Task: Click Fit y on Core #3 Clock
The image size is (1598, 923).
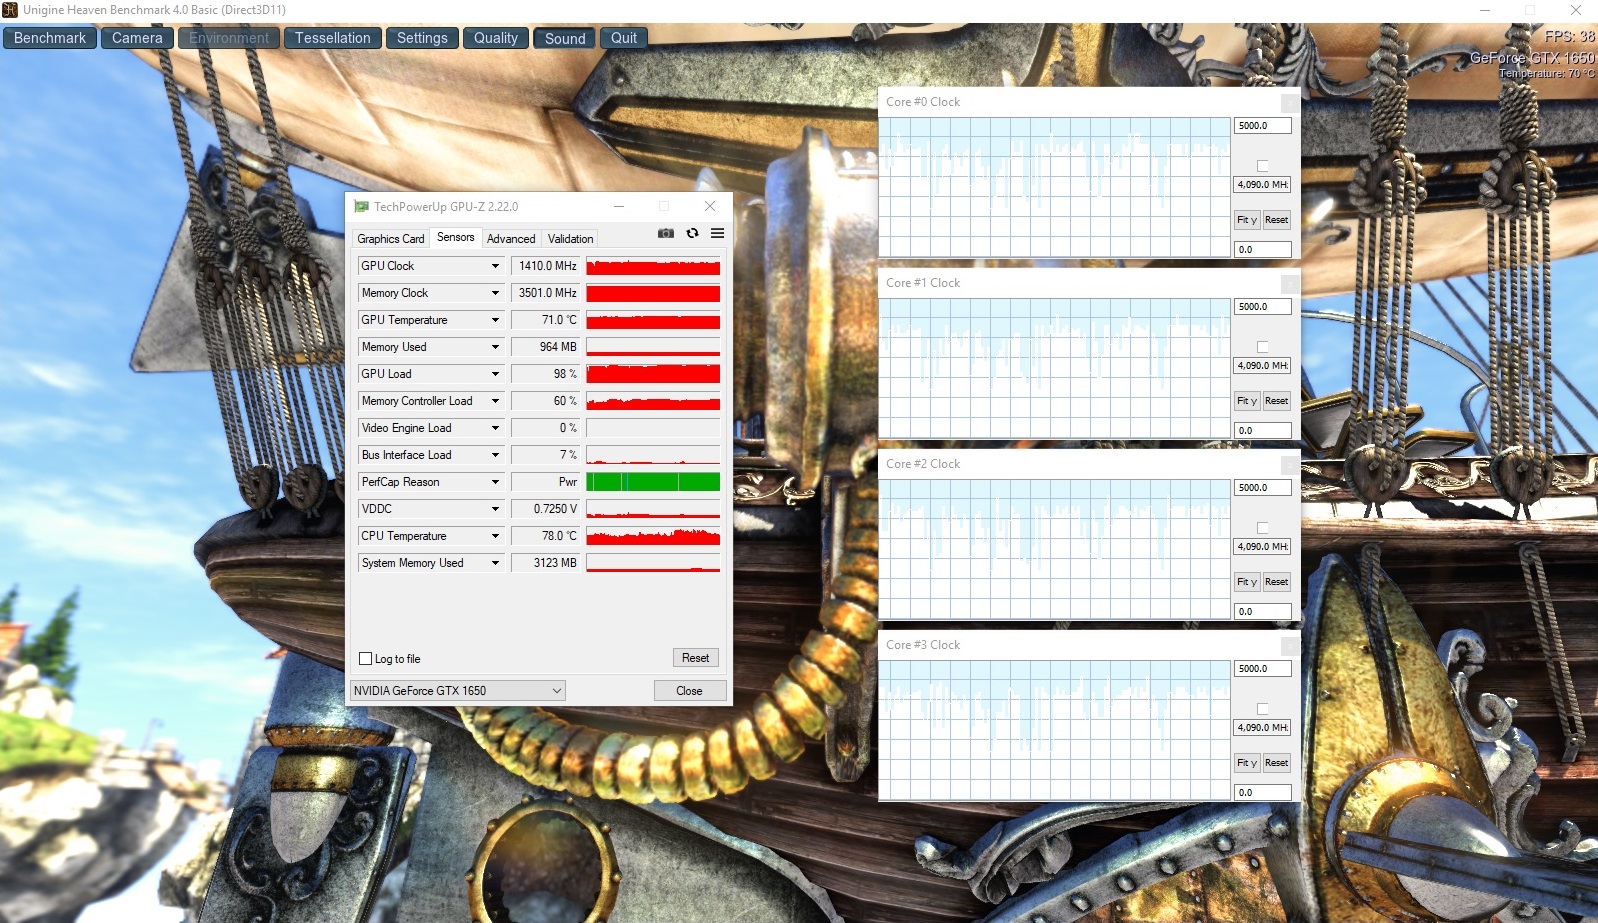Action: point(1247,763)
